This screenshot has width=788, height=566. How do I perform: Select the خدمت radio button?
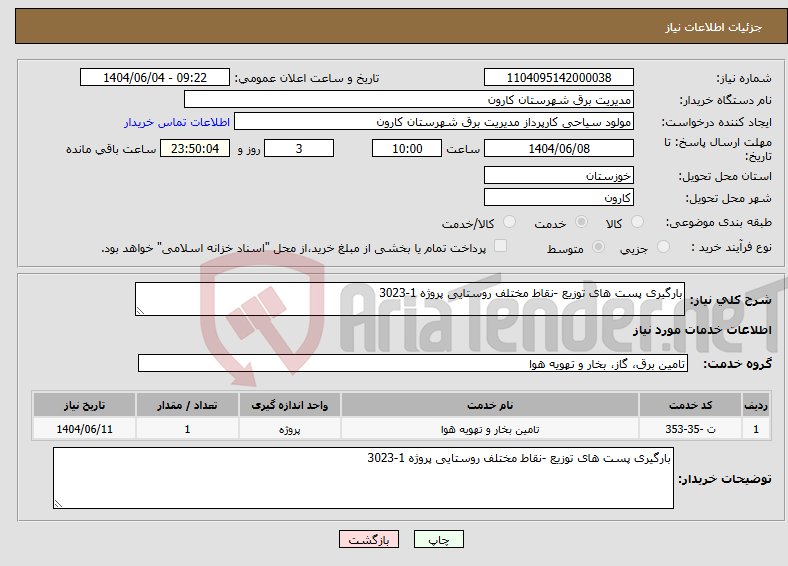point(581,222)
